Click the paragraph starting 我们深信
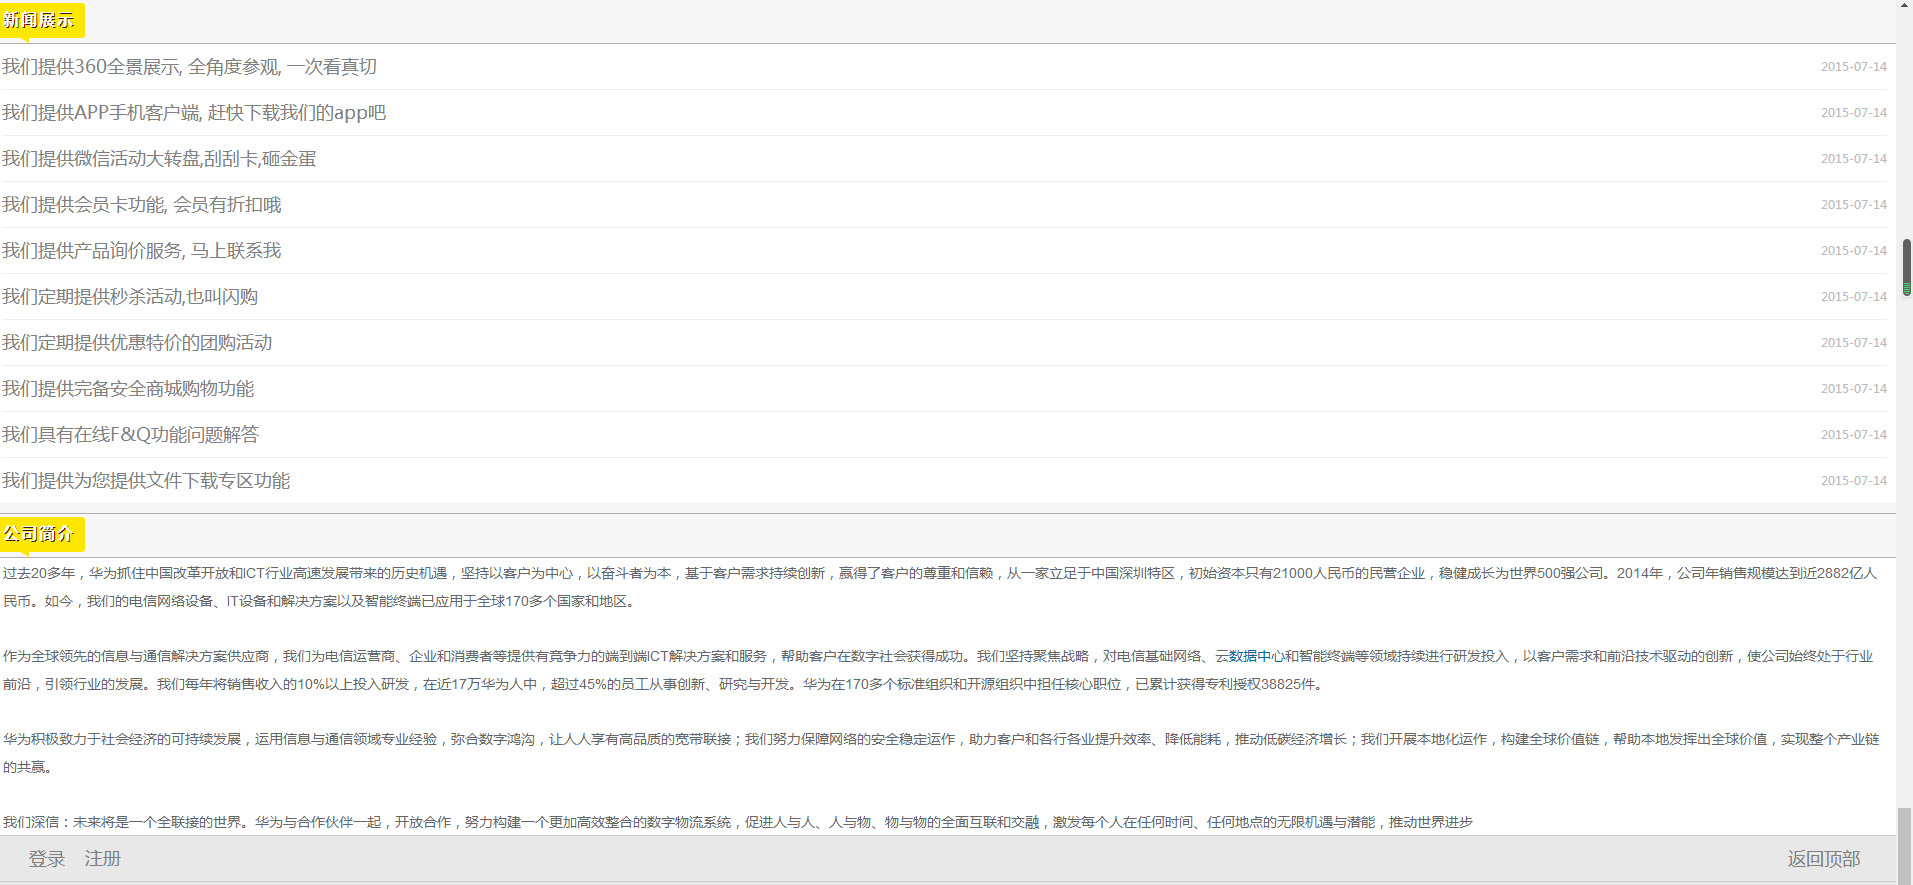The width and height of the screenshot is (1913, 885). coord(738,822)
